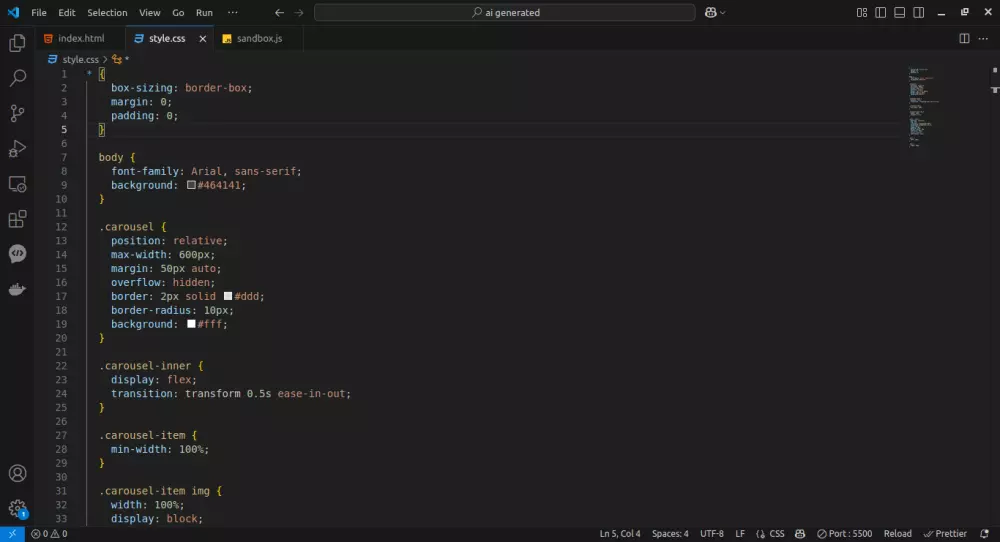
Task: Open the #464141 color picker swatch
Action: point(191,185)
